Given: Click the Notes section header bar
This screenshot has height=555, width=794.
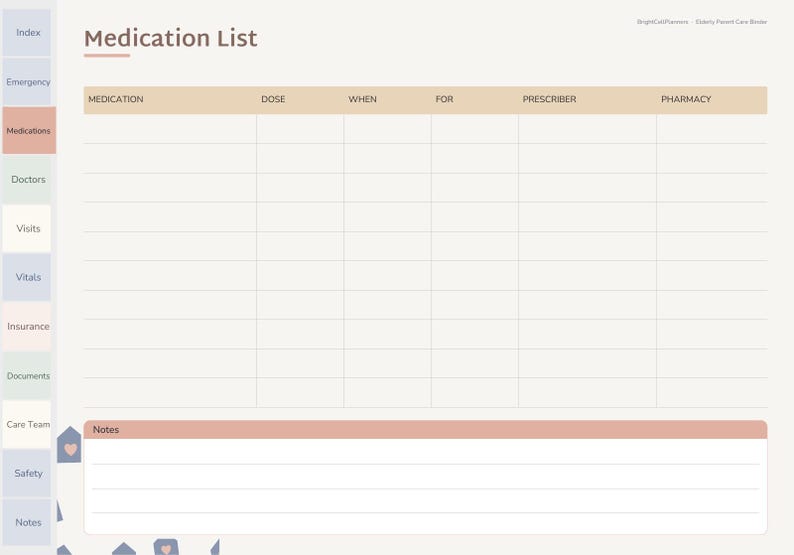Looking at the screenshot, I should [x=425, y=429].
